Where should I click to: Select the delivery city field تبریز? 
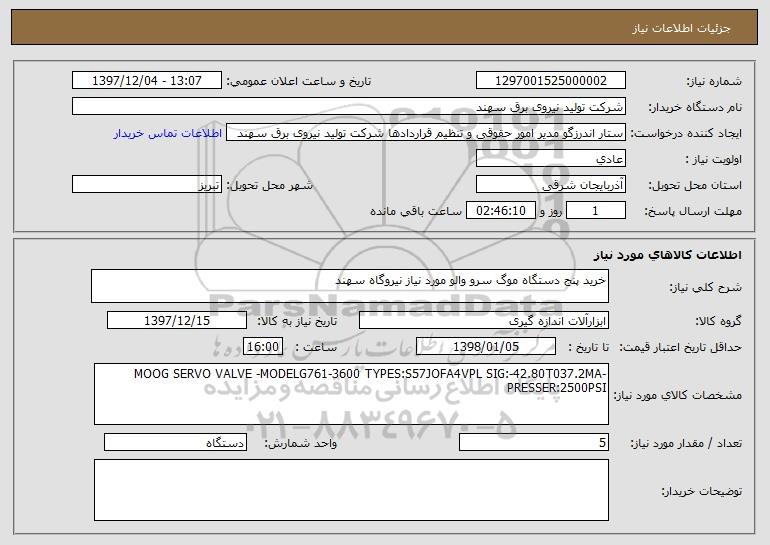147,185
